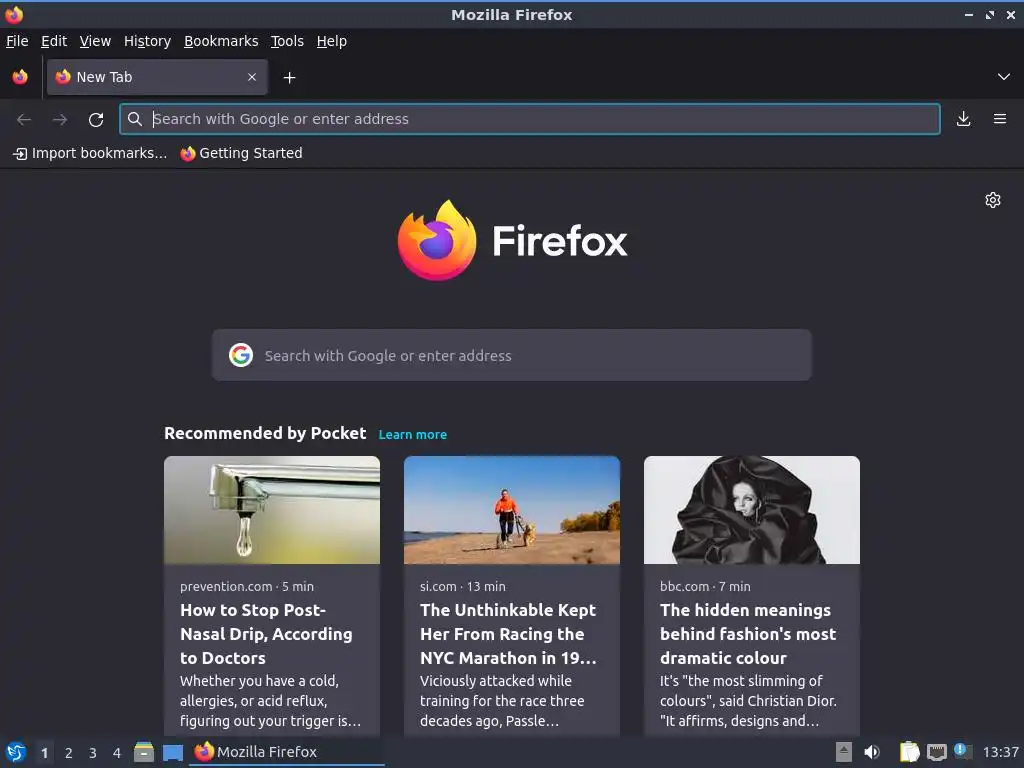1024x768 pixels.
Task: Click prevention.com · 5 min source text
Action: click(247, 586)
